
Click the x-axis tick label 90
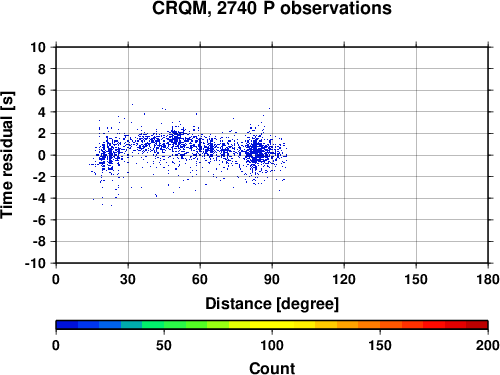coord(272,279)
